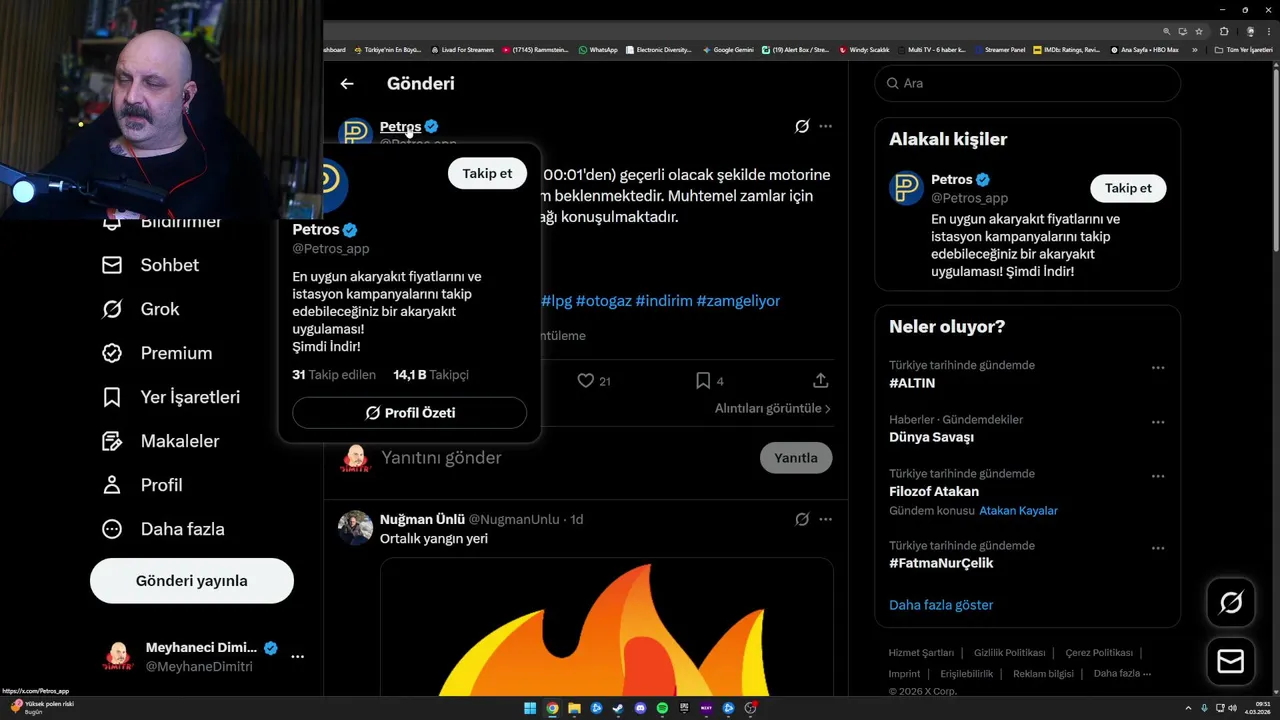
Task: Open Yer İşaretleri in the sidebar
Action: tap(171, 397)
